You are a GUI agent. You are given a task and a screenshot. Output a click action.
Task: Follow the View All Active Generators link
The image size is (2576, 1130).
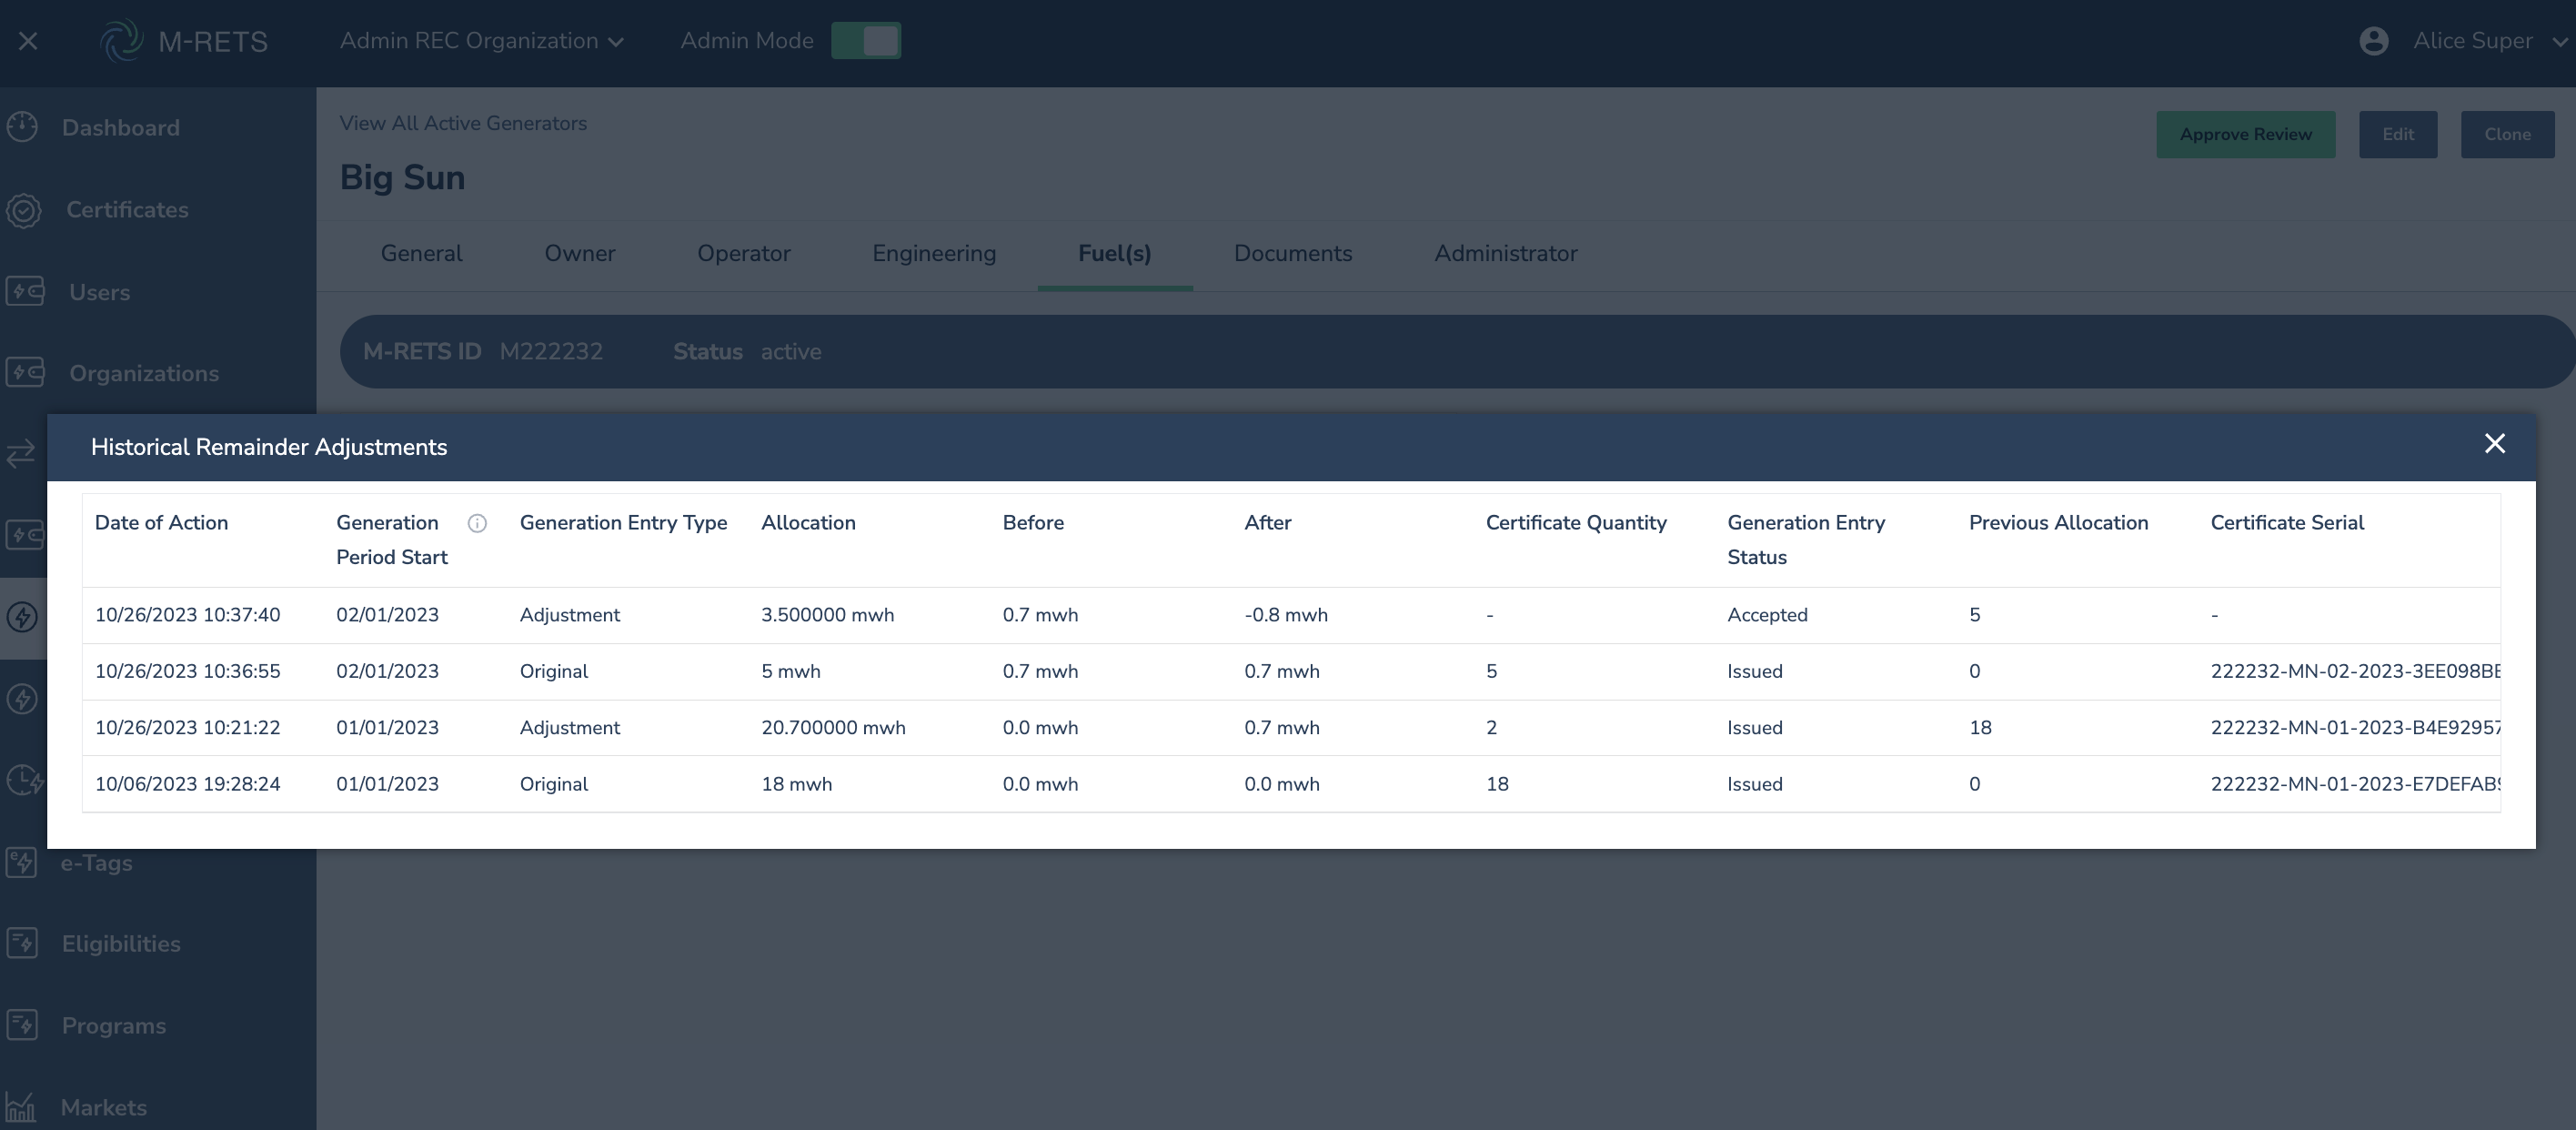click(463, 124)
